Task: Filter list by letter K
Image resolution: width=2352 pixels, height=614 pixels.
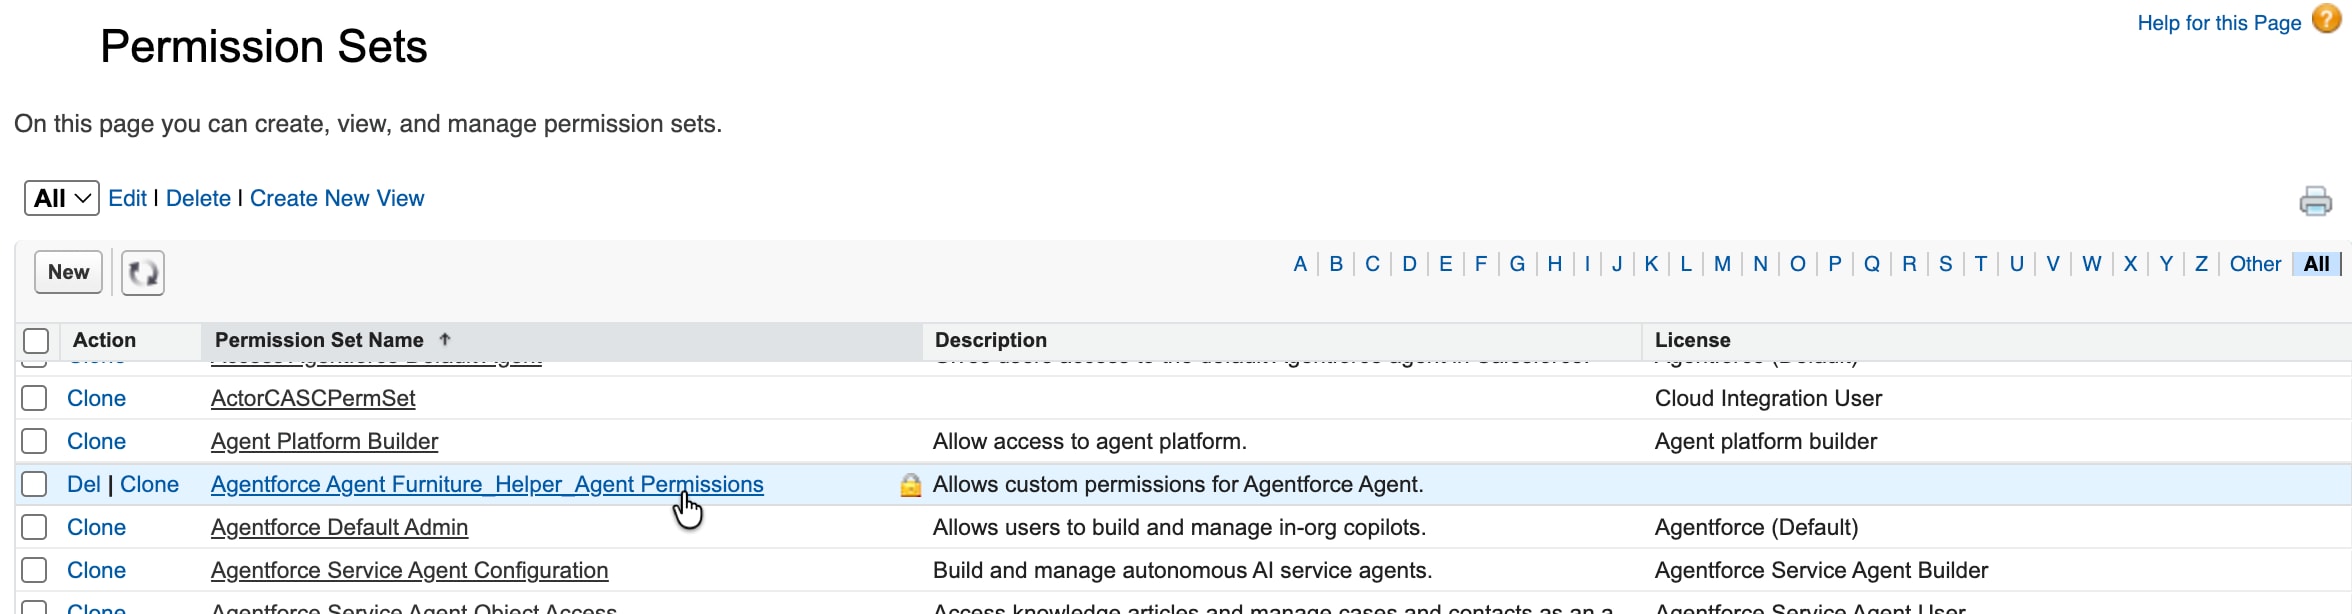Action: point(1651,264)
